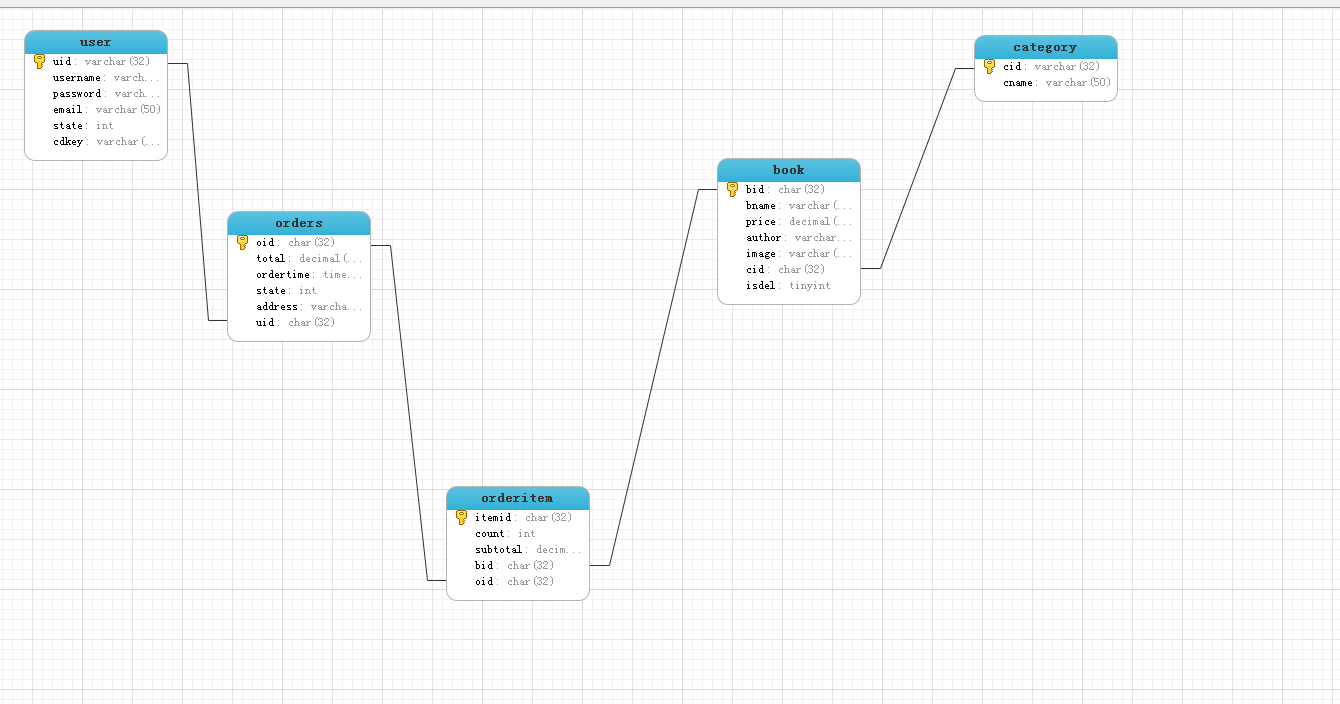
Task: Click the bid char(32) field in orderitem table
Action: pyautogui.click(x=514, y=565)
